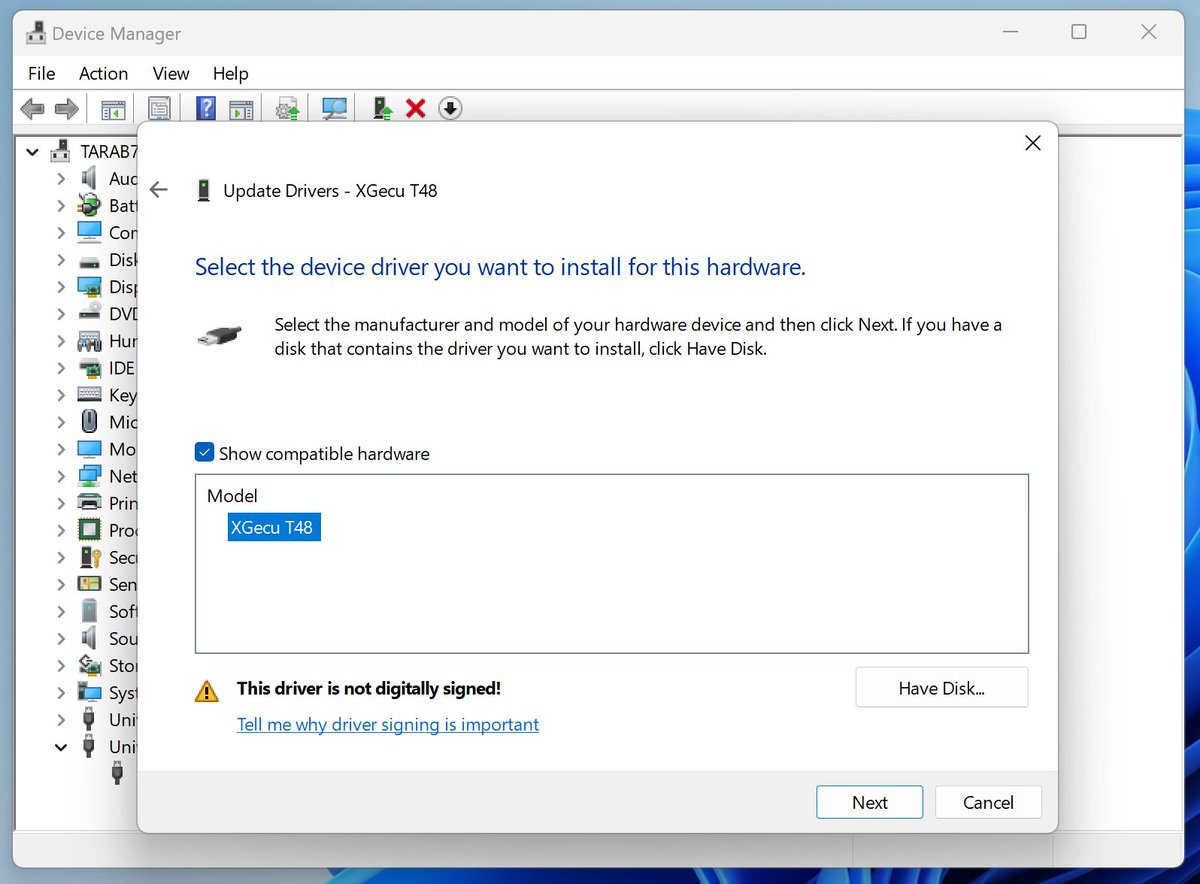Select the storage controllers icon in Stor row

[89, 665]
